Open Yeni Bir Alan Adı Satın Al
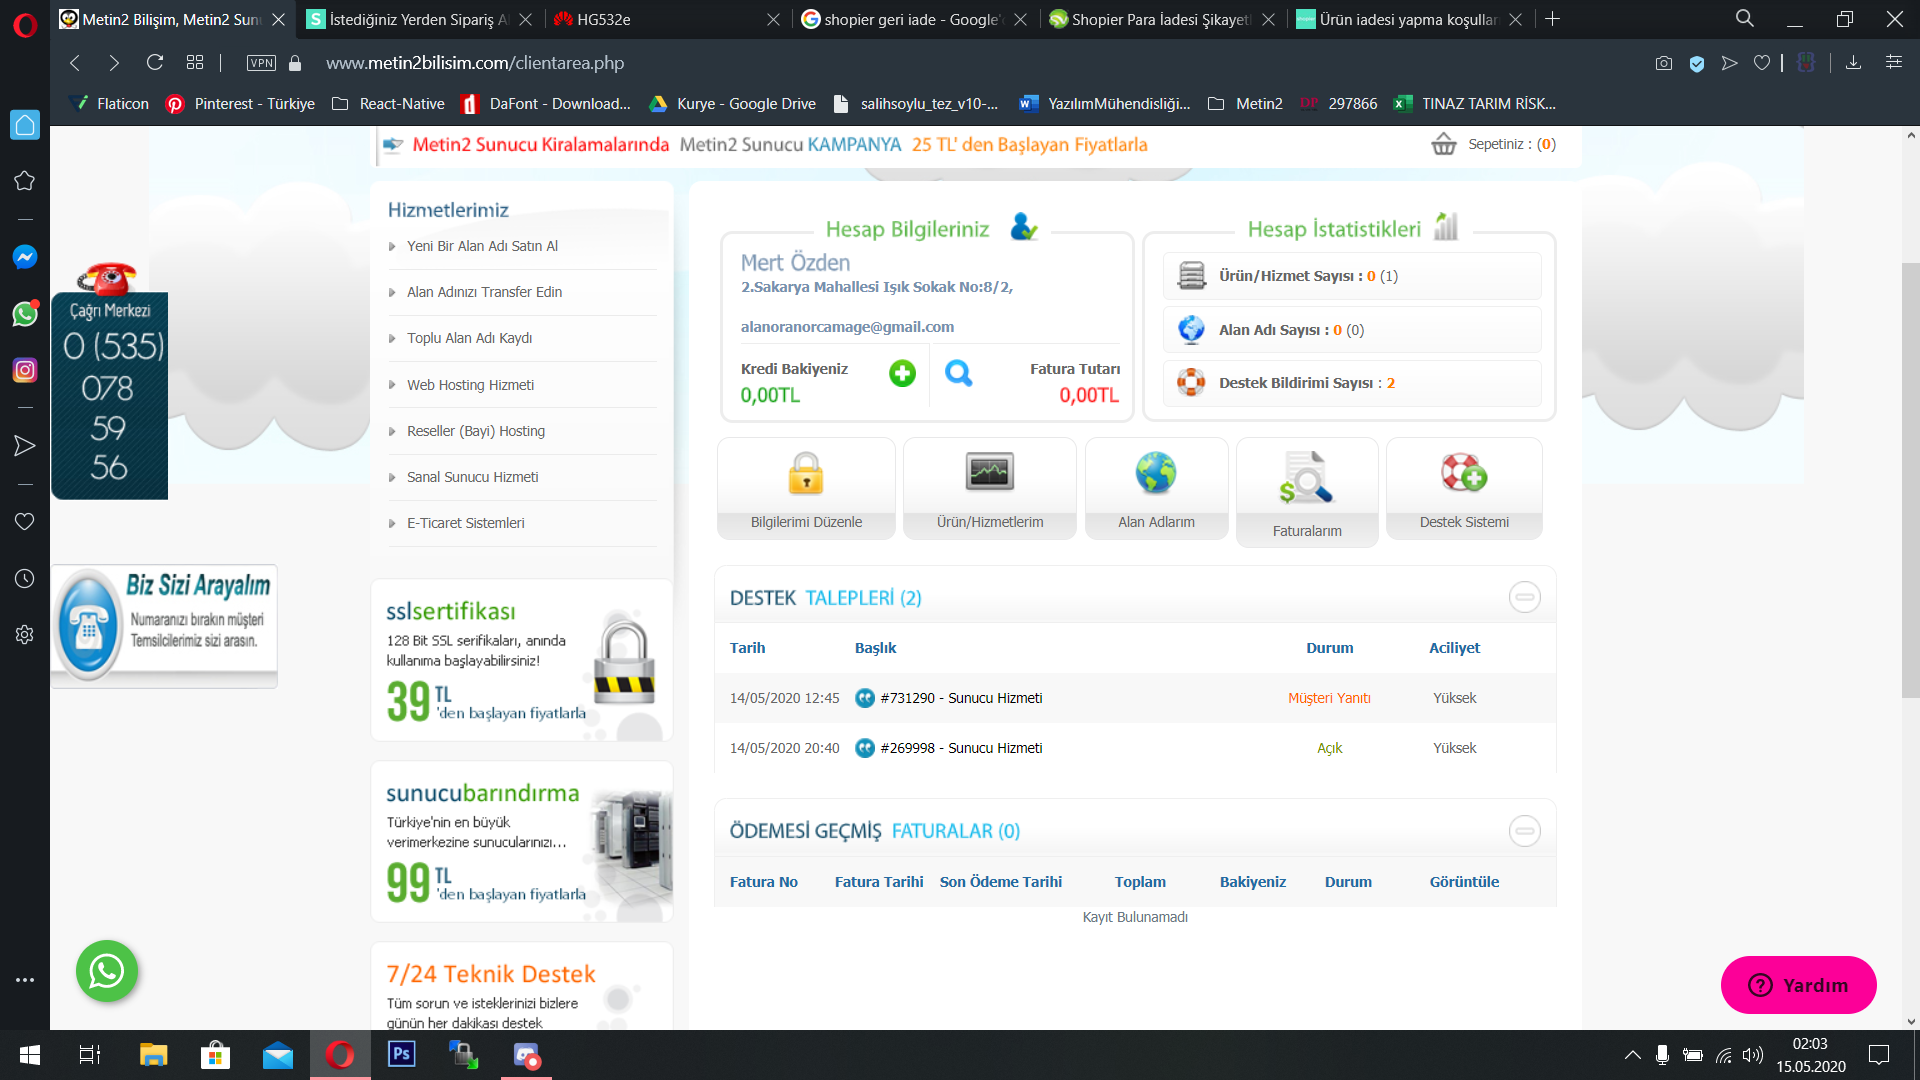1920x1080 pixels. 482,246
